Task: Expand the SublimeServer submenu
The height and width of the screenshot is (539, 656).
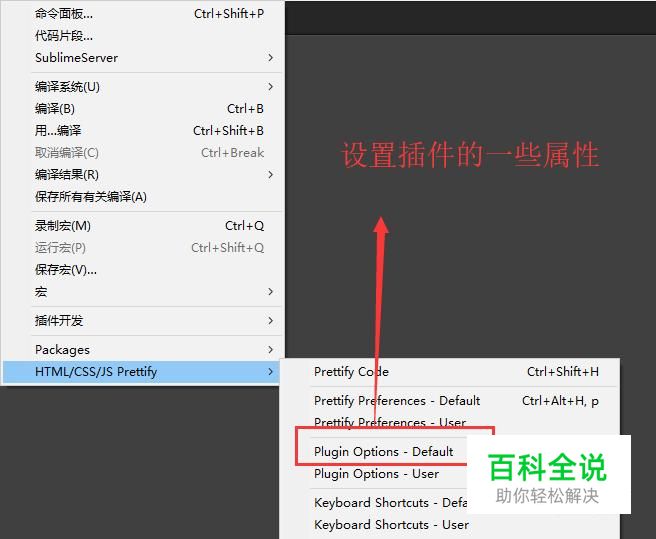Action: [x=142, y=57]
